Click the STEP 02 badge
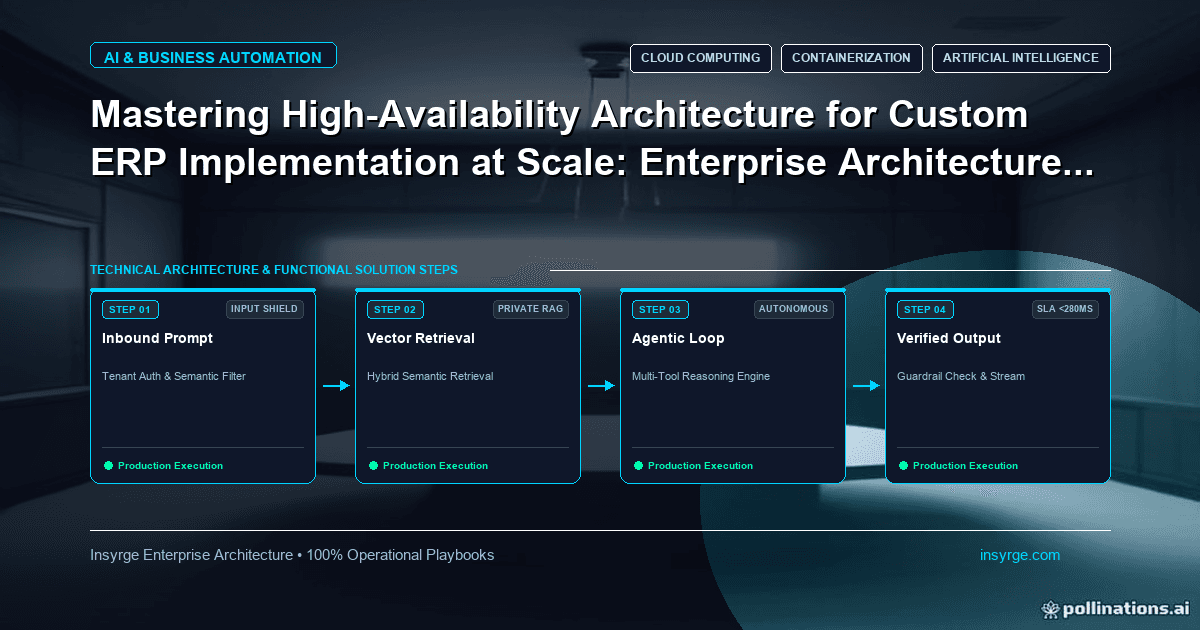This screenshot has width=1200, height=630. pos(395,309)
